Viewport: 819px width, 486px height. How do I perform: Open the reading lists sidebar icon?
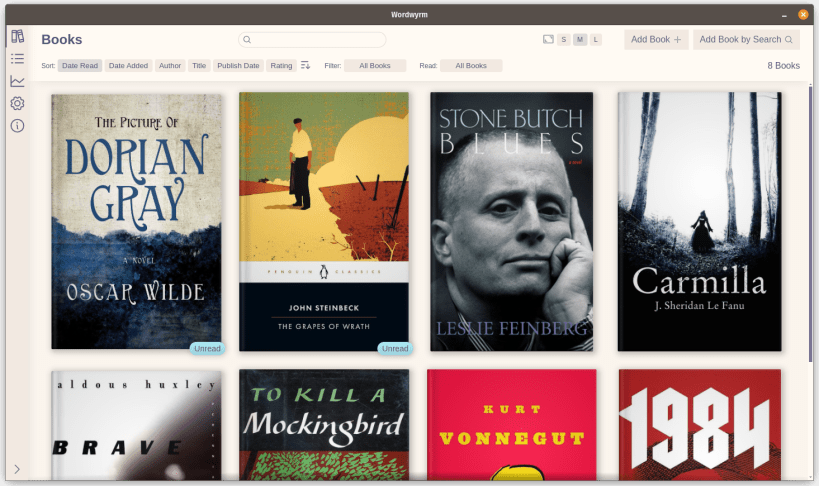click(x=17, y=59)
